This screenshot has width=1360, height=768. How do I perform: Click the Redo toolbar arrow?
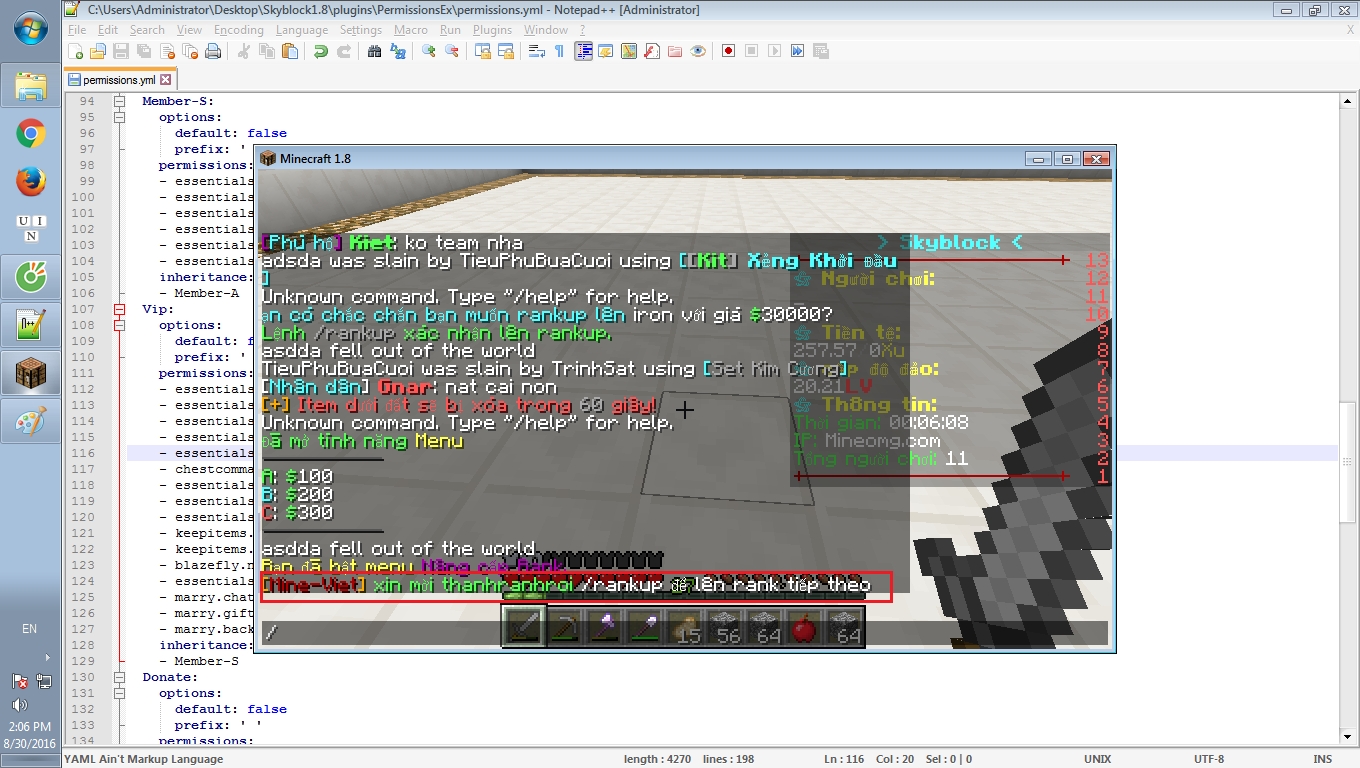pyautogui.click(x=343, y=51)
